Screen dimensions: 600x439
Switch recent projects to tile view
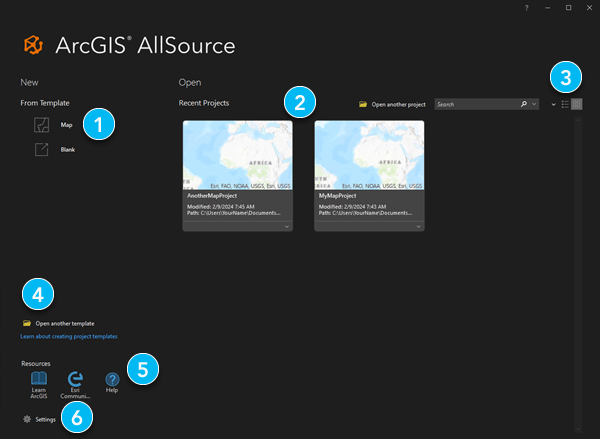tap(577, 104)
